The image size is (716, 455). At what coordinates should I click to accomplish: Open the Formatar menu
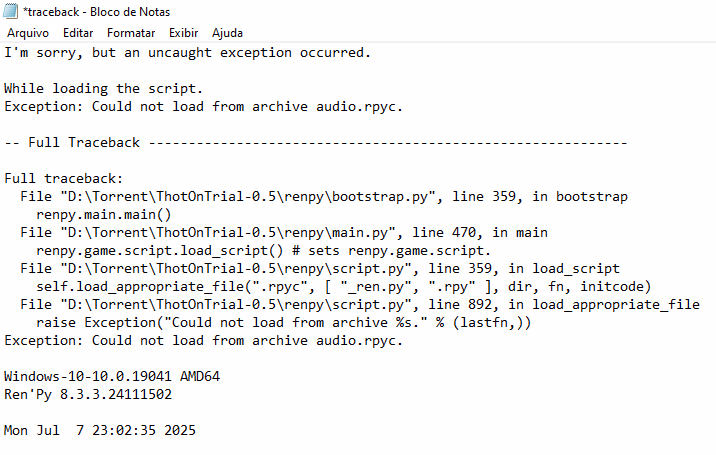click(131, 33)
